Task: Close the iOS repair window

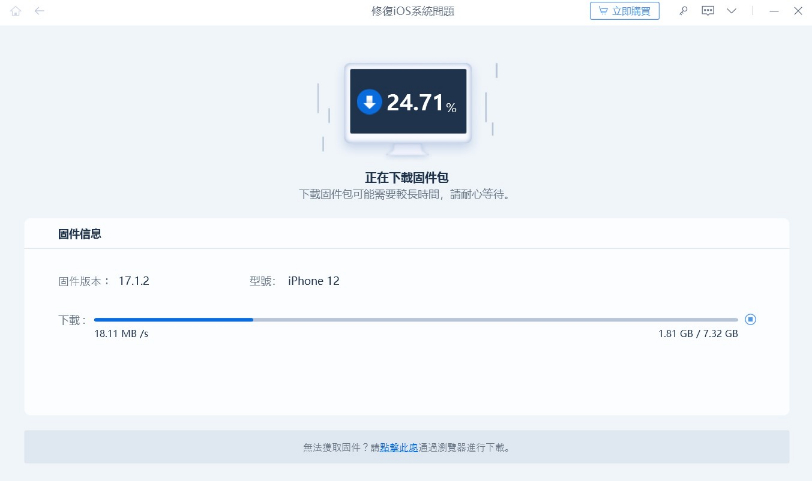Action: pos(797,11)
